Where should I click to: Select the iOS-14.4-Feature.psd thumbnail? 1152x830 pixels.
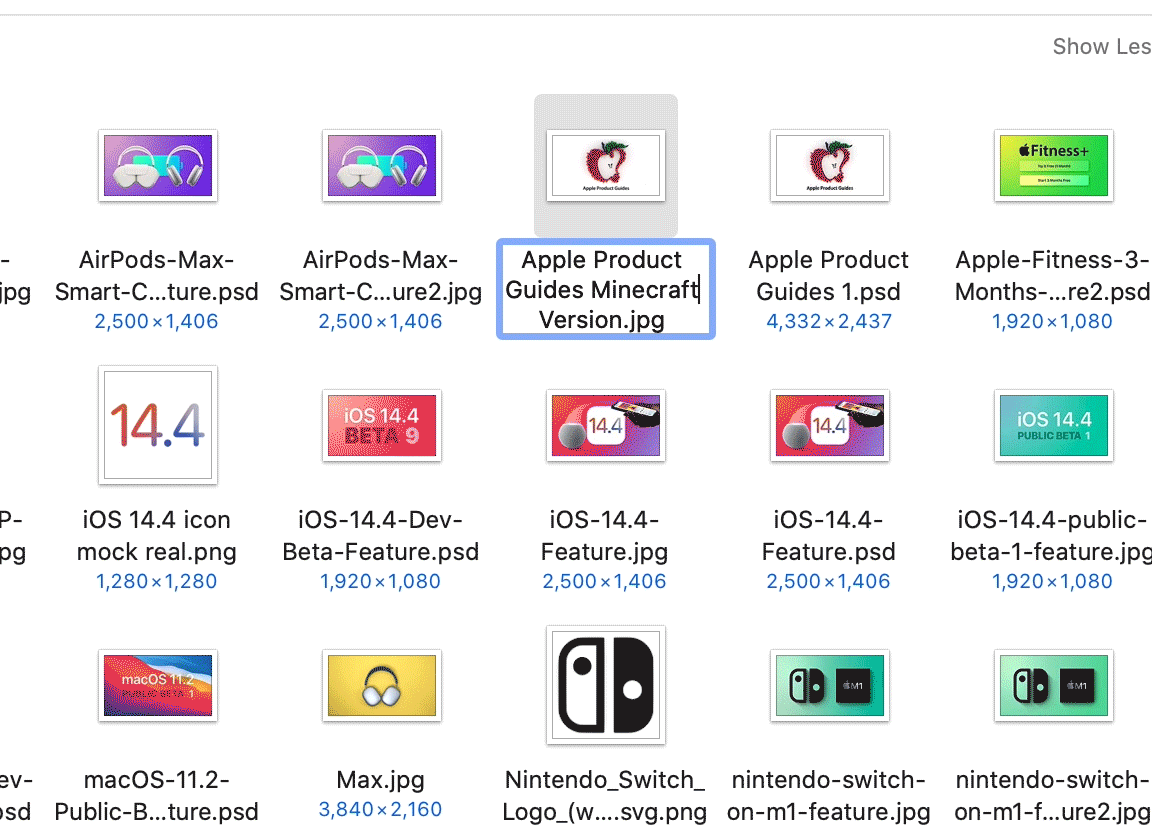tap(830, 425)
